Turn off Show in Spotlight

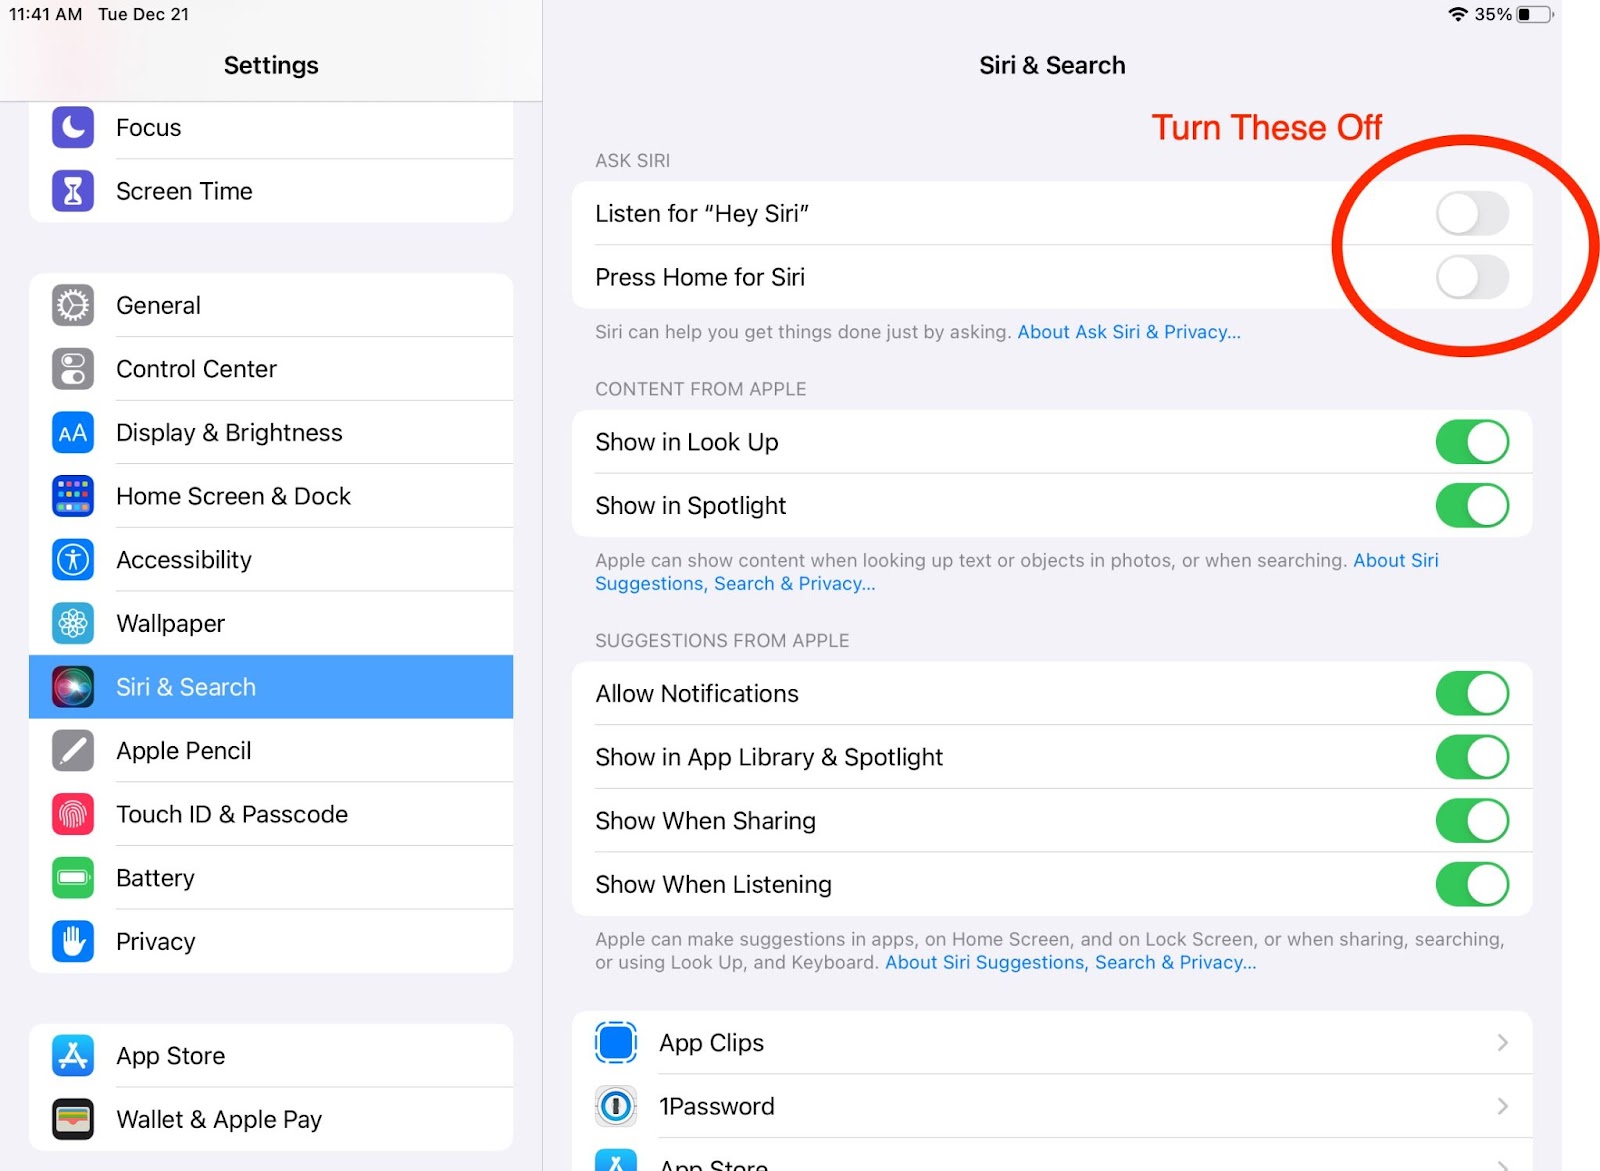1472,506
